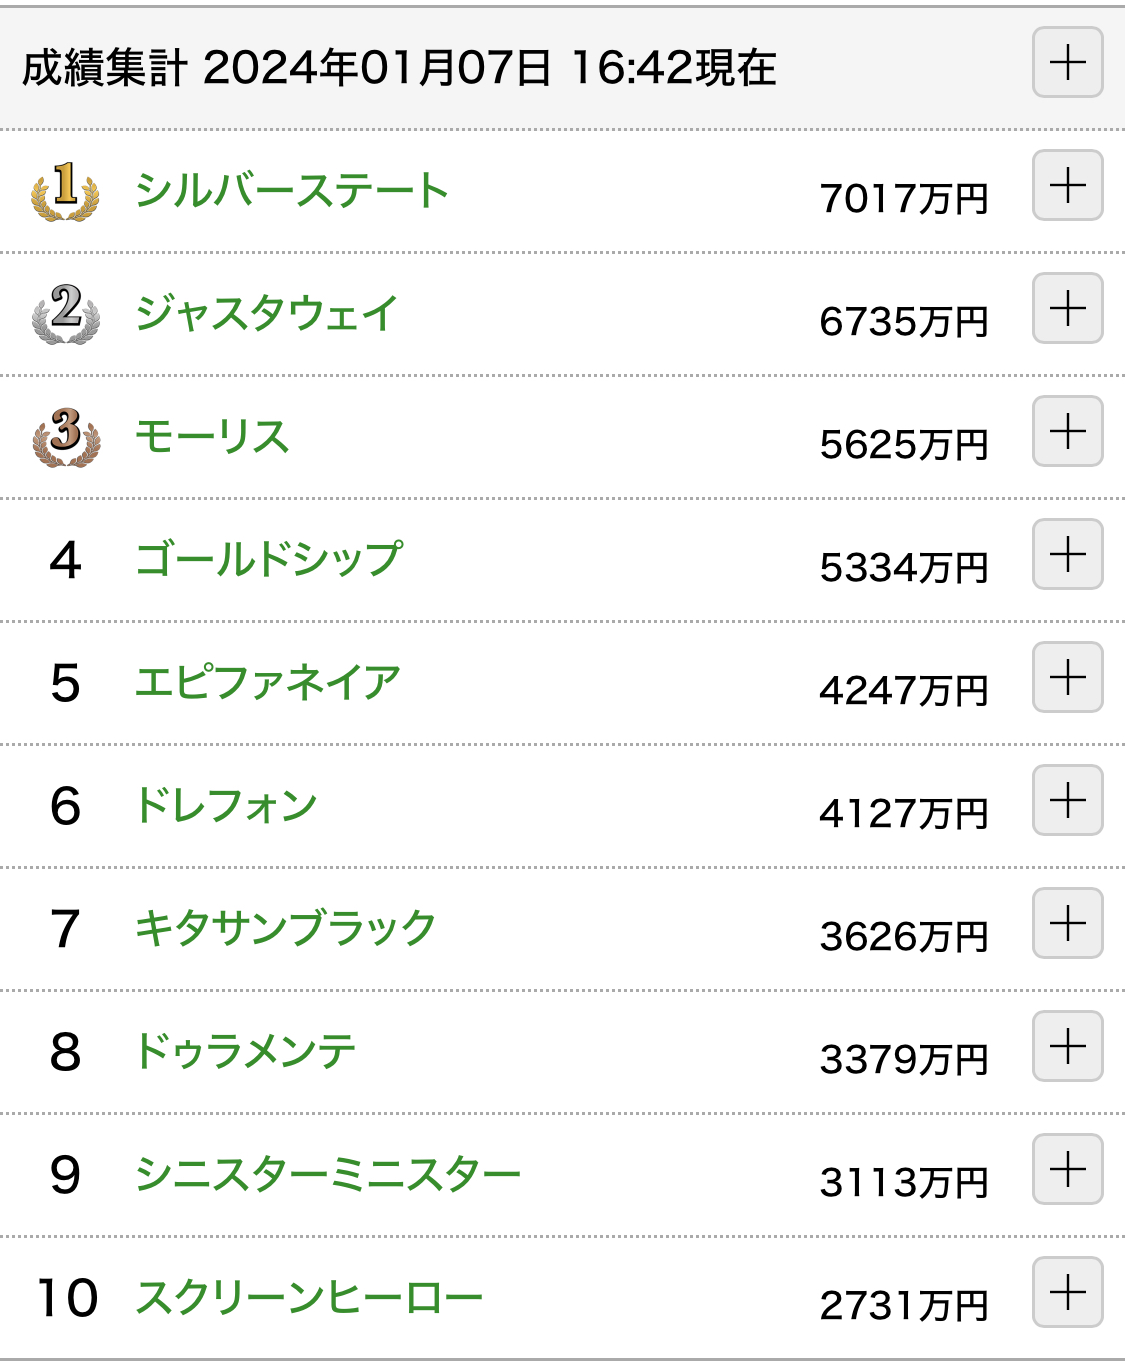Expand details for ジャスタウェイ row

[x=1067, y=308]
